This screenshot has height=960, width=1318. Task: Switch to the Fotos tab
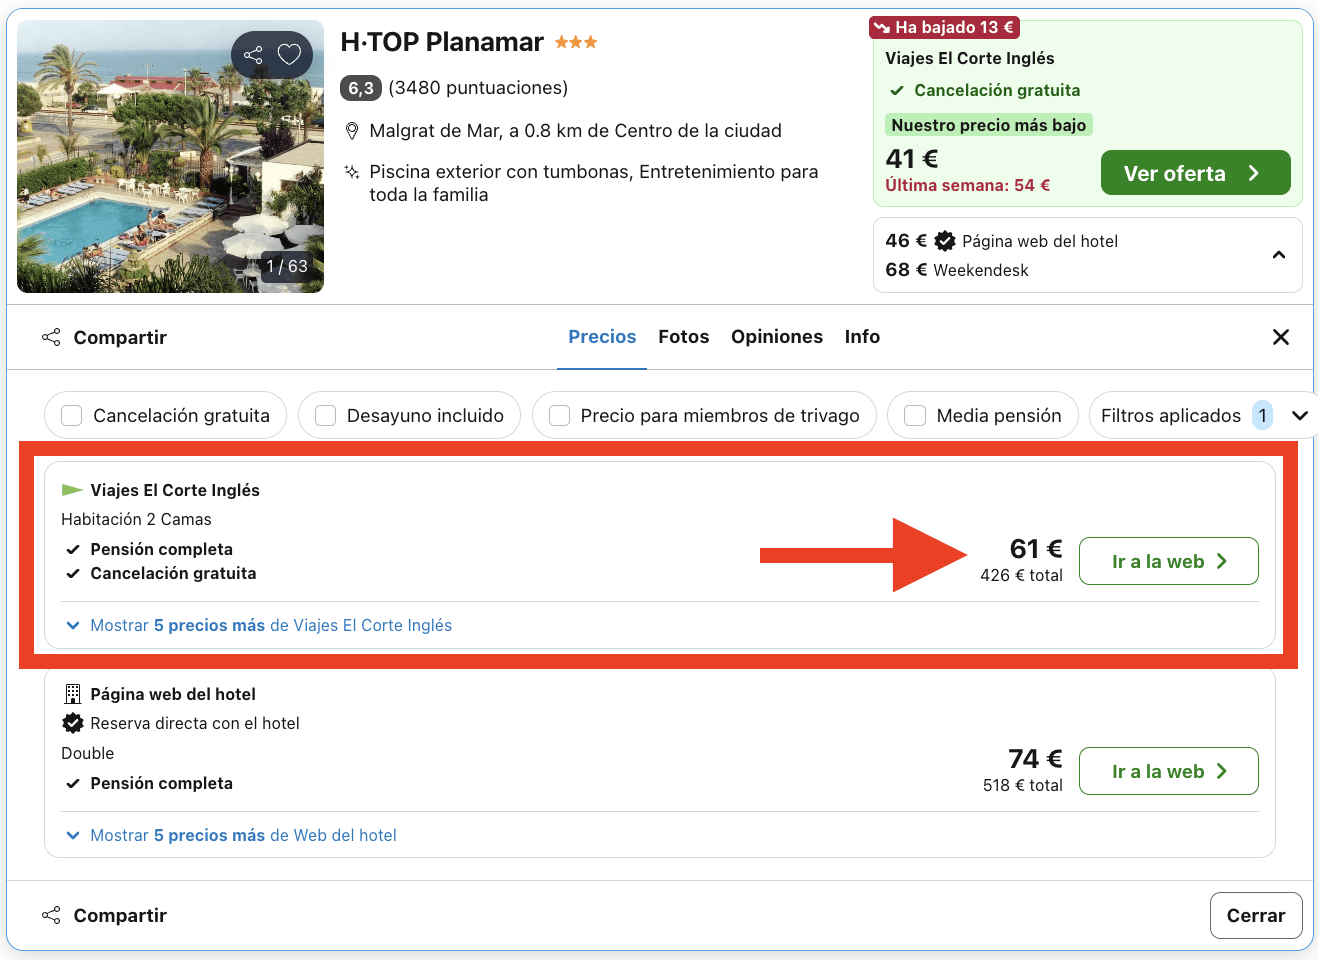point(684,337)
